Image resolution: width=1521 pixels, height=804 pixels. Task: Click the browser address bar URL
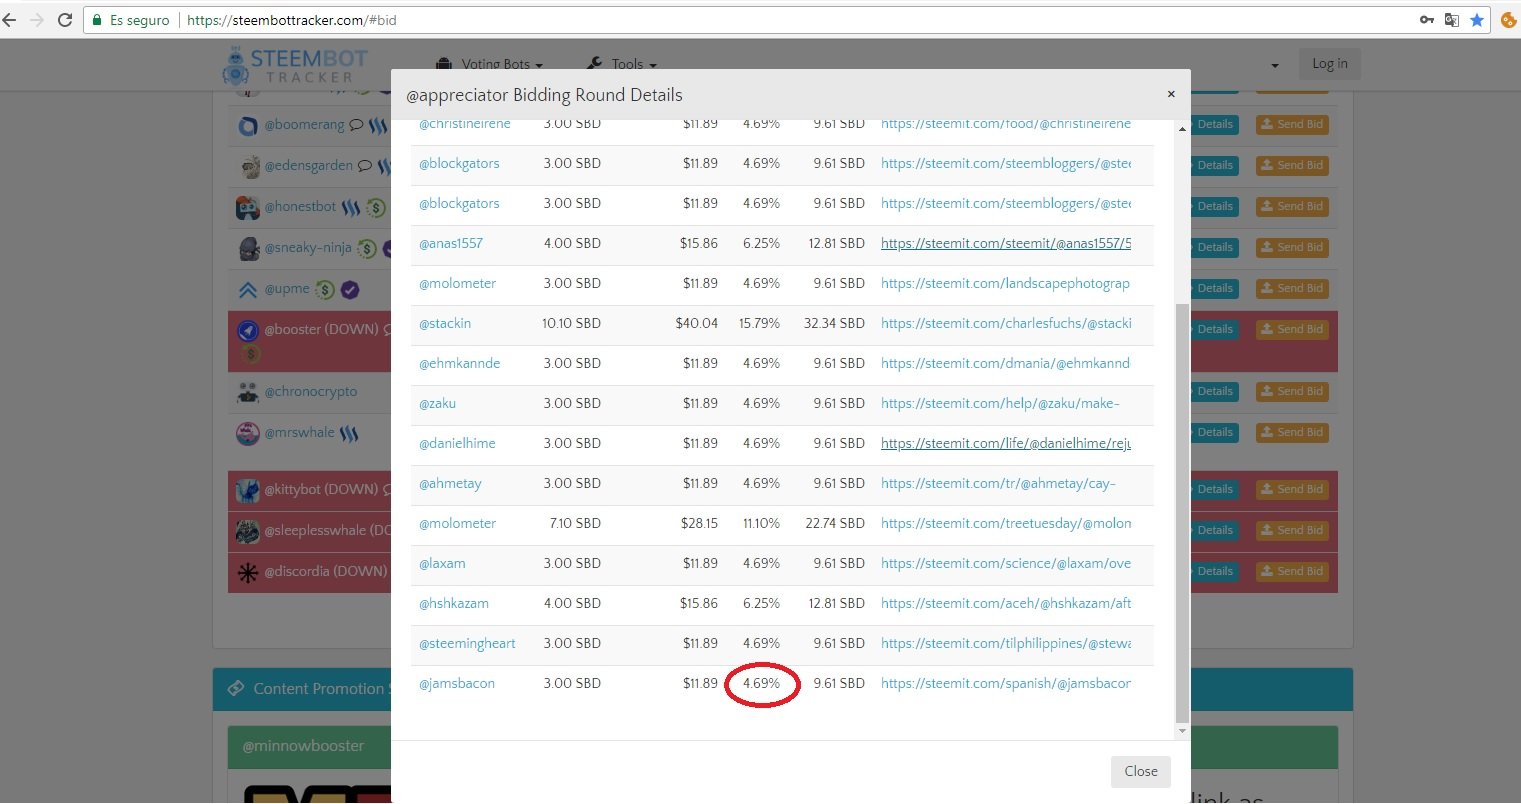pyautogui.click(x=291, y=20)
